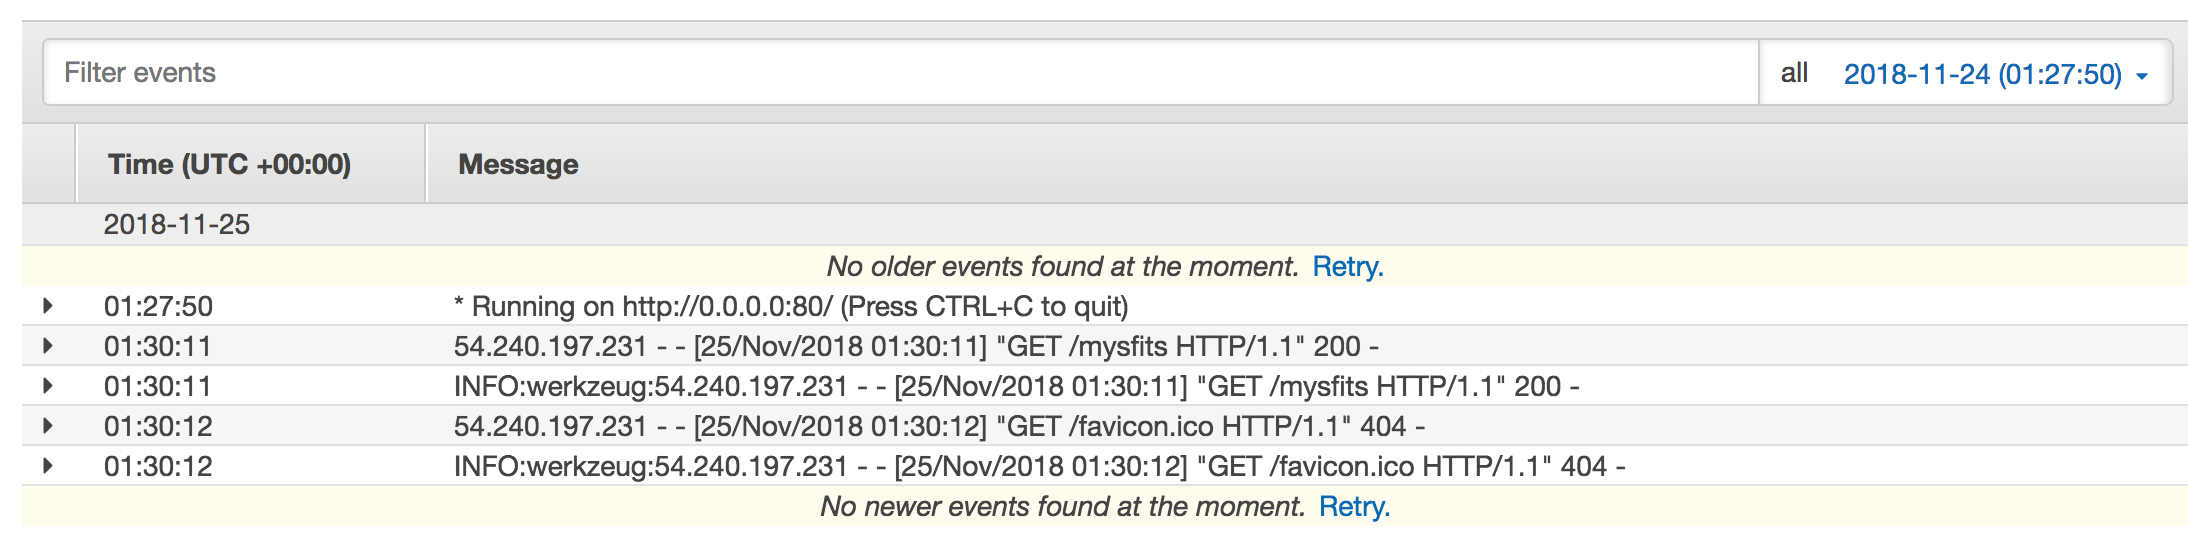Select the 'all' time range option
2188x544 pixels.
(x=1794, y=73)
